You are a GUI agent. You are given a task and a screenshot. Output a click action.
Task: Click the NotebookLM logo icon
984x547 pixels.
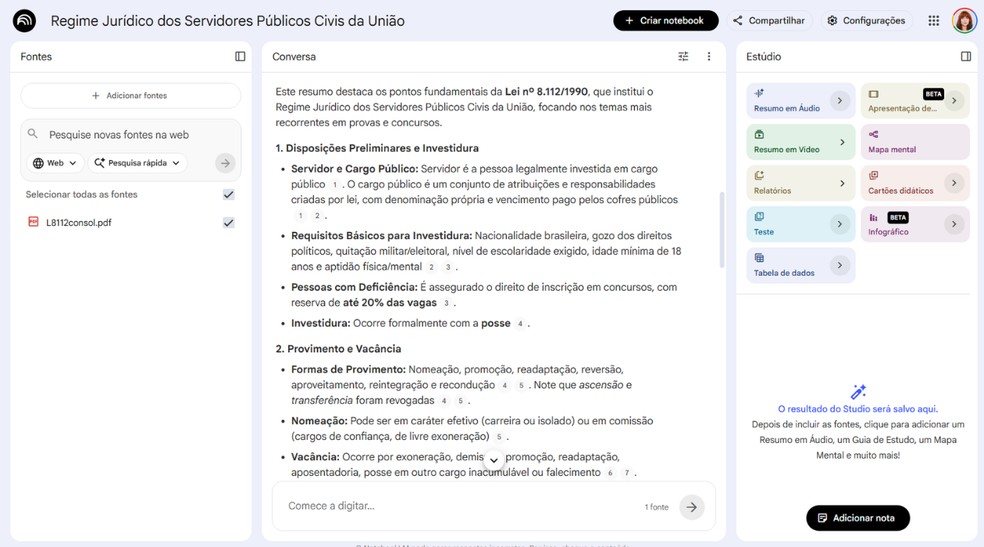pos(24,21)
